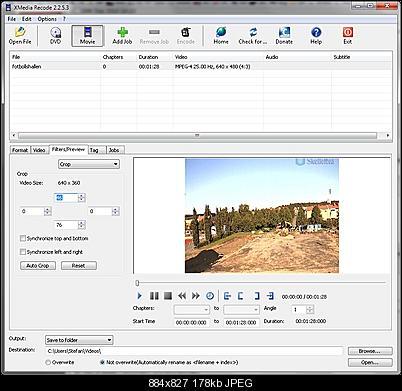Switch to the Format tab
Viewport: 402px width, 391px height.
click(20, 150)
